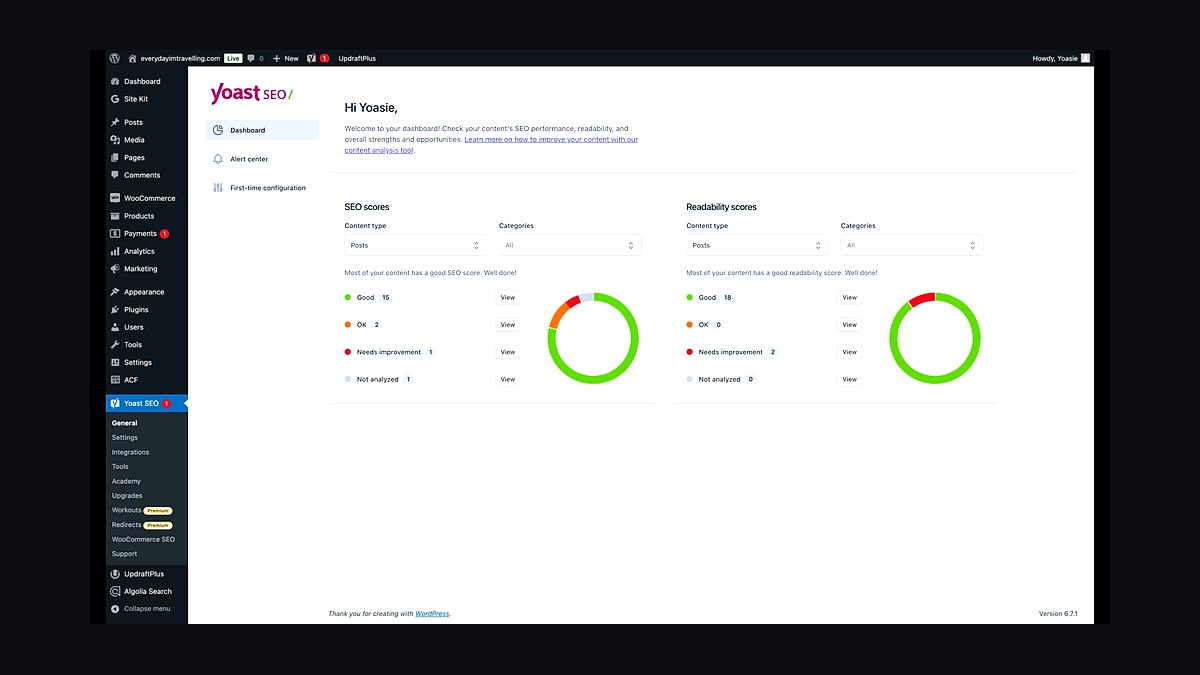Click the user avatar next to Howdy, Yoasie
Viewport: 1200px width, 675px height.
[1086, 58]
